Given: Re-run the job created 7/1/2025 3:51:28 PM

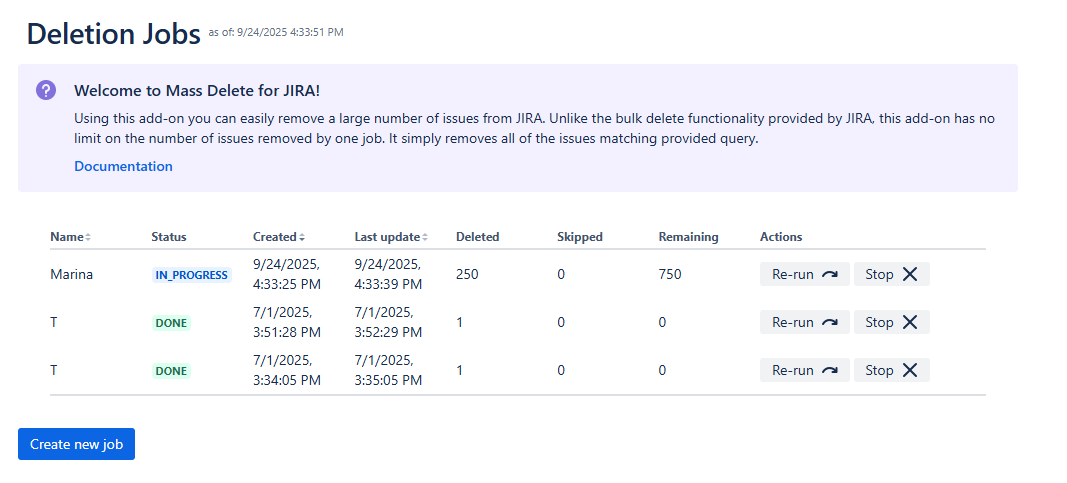Looking at the screenshot, I should (x=804, y=322).
